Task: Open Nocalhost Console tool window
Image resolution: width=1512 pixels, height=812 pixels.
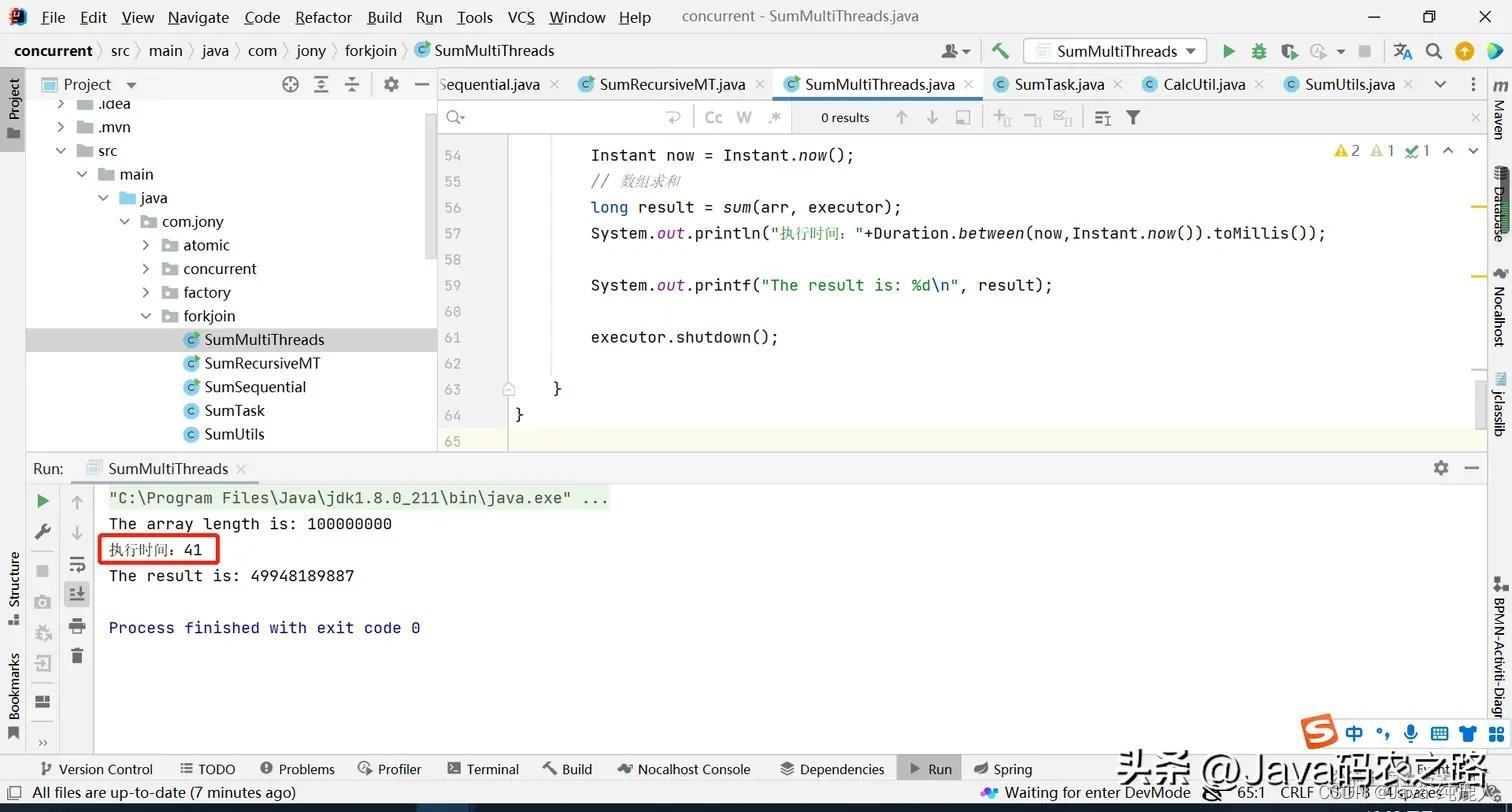Action: point(684,769)
